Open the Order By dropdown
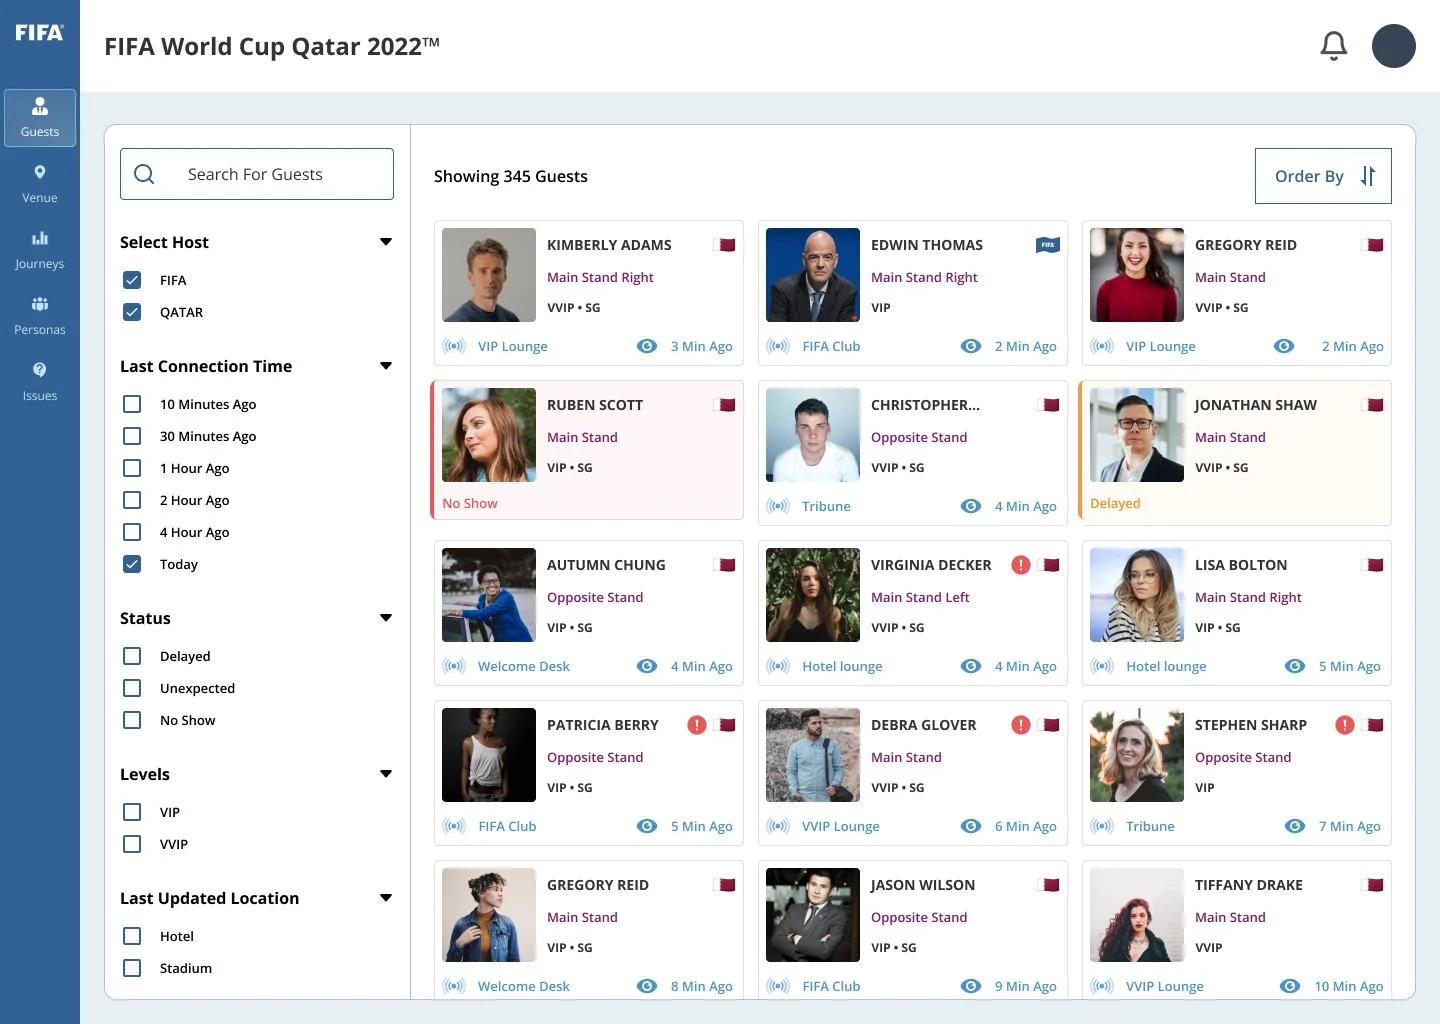 (x=1323, y=176)
